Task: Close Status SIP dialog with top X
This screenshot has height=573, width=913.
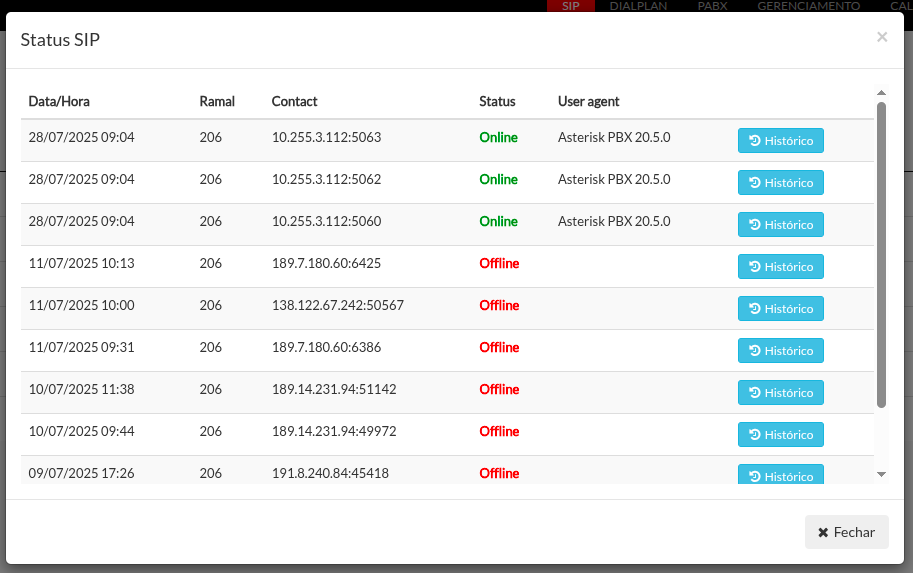Action: coord(882,37)
